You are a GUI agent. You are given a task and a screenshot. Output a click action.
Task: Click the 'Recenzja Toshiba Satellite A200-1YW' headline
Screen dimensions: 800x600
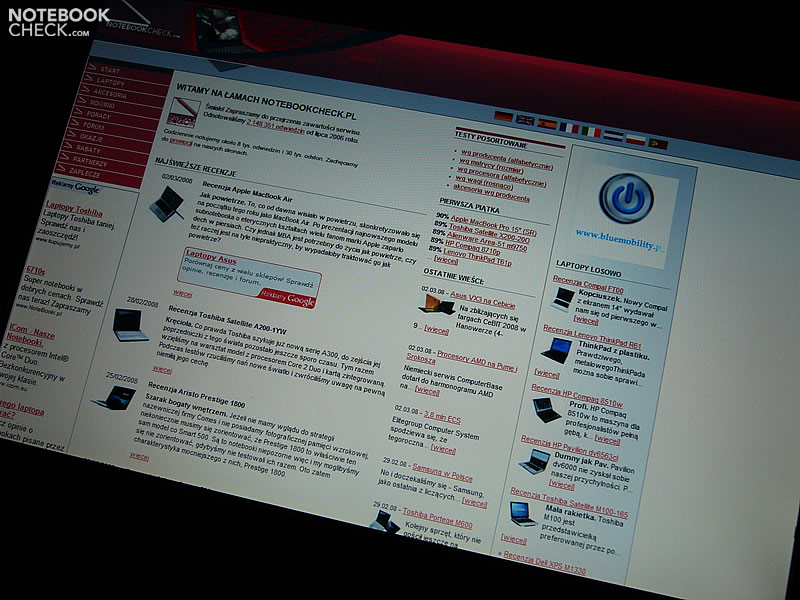pos(228,320)
